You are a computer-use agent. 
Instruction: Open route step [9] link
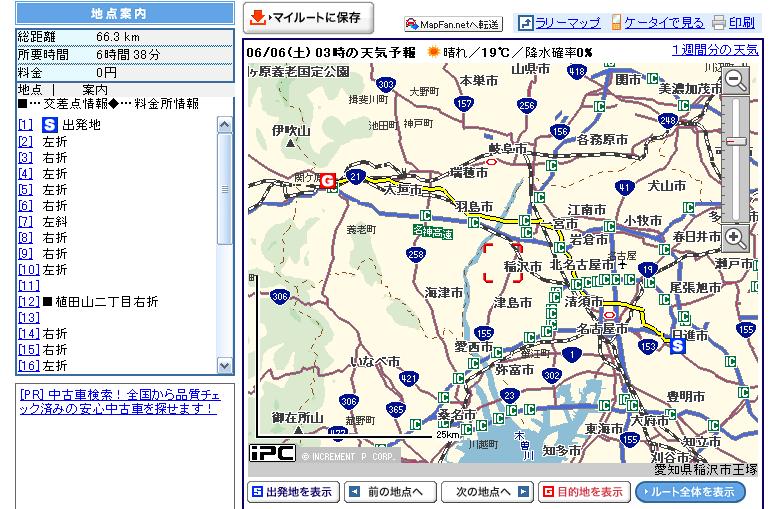[25, 253]
